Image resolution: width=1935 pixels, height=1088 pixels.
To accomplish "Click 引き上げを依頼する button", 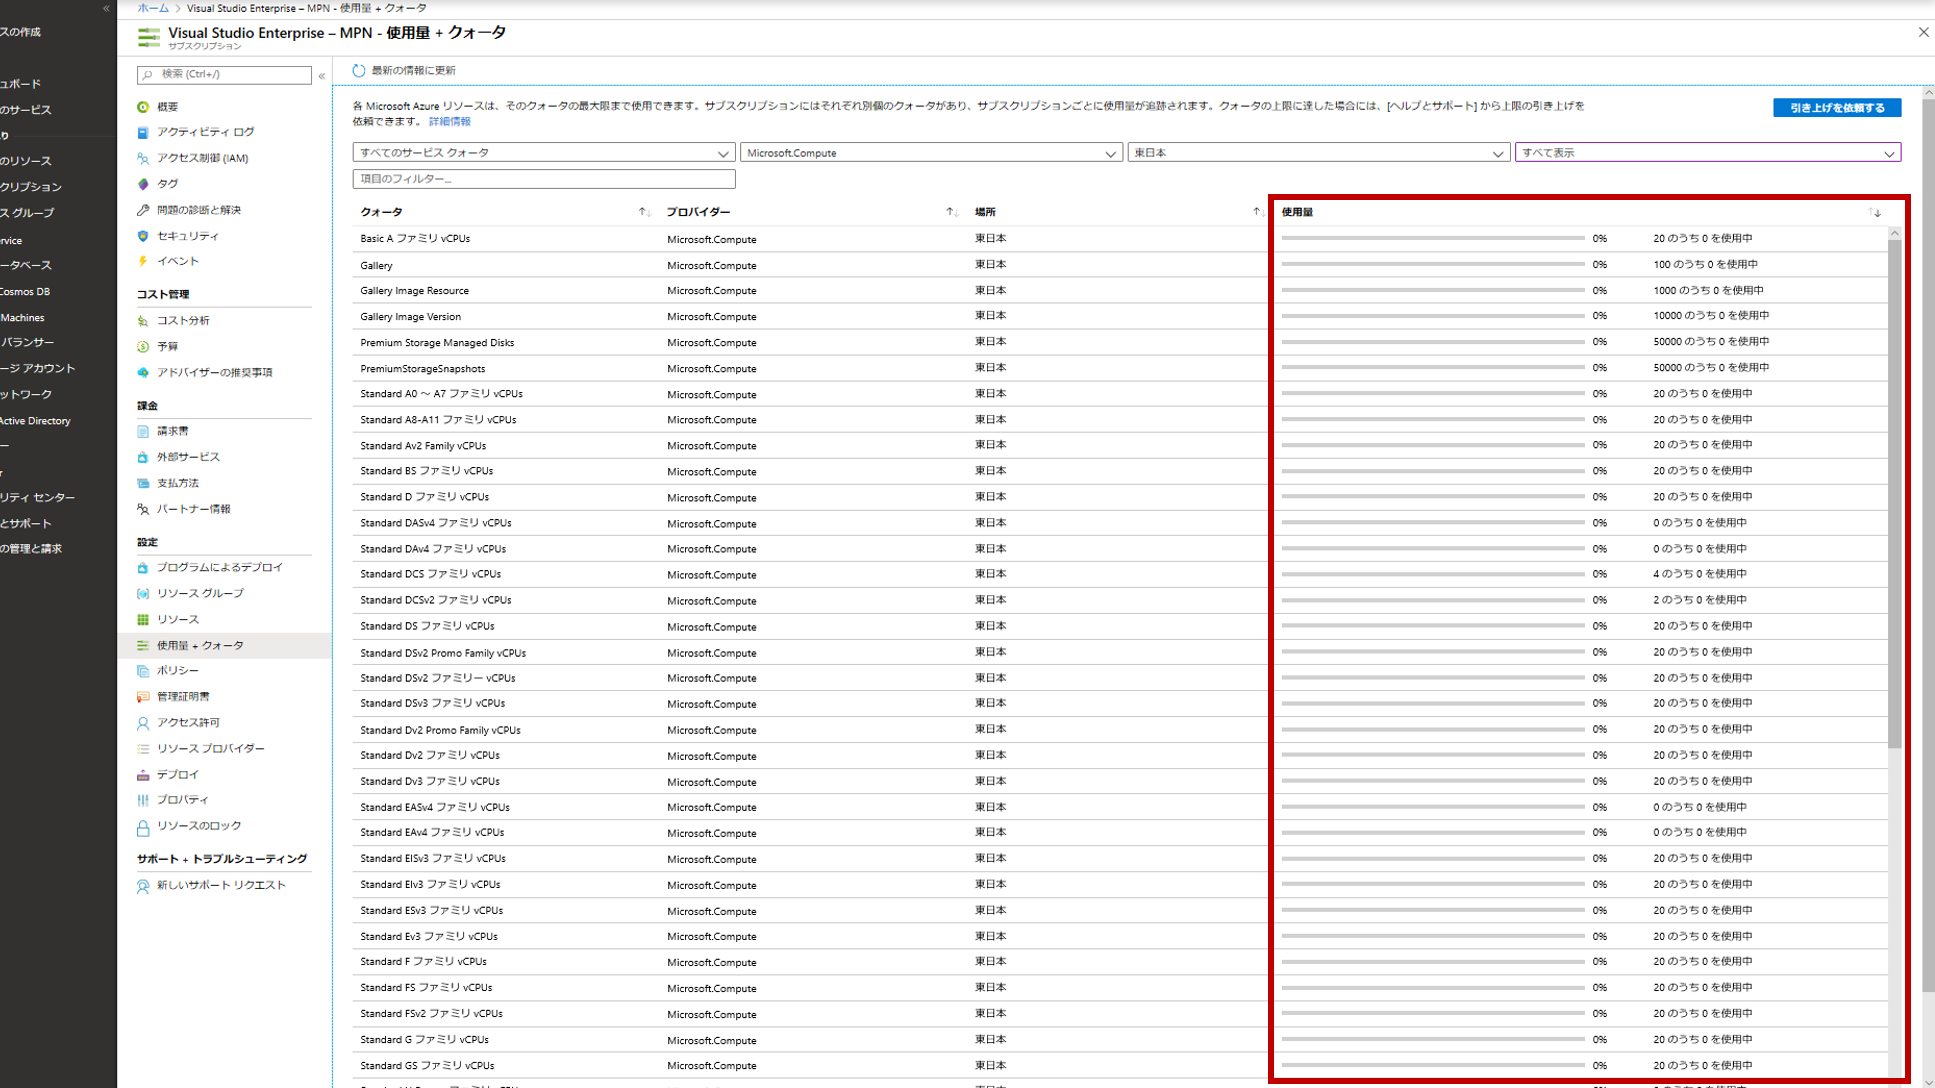I will [1836, 108].
